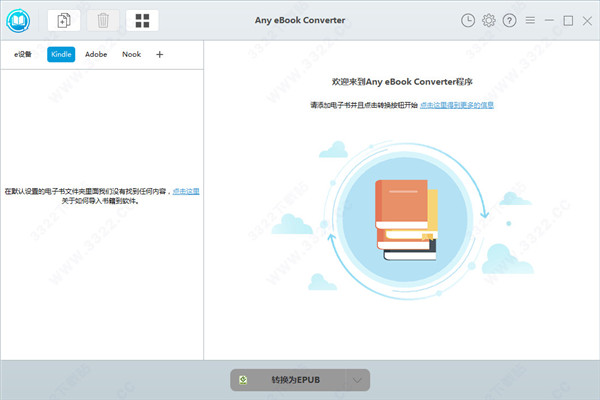Switch to the Nook tab
Viewport: 600px width, 400px height.
tap(131, 54)
